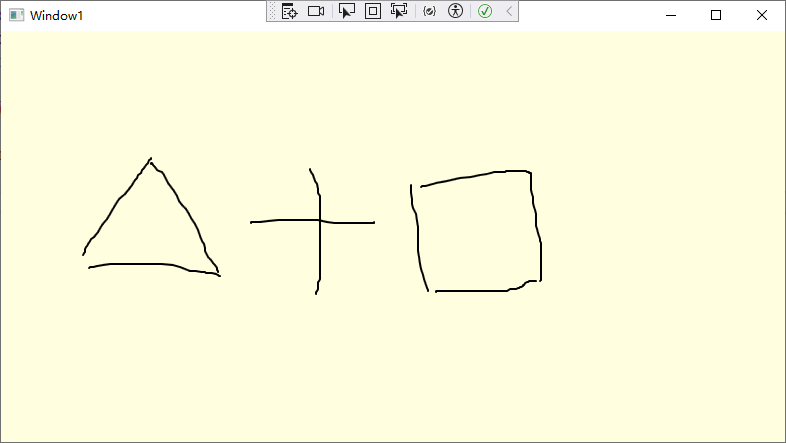Click the Window1 application icon in the title bar
The width and height of the screenshot is (786, 443).
pyautogui.click(x=17, y=15)
